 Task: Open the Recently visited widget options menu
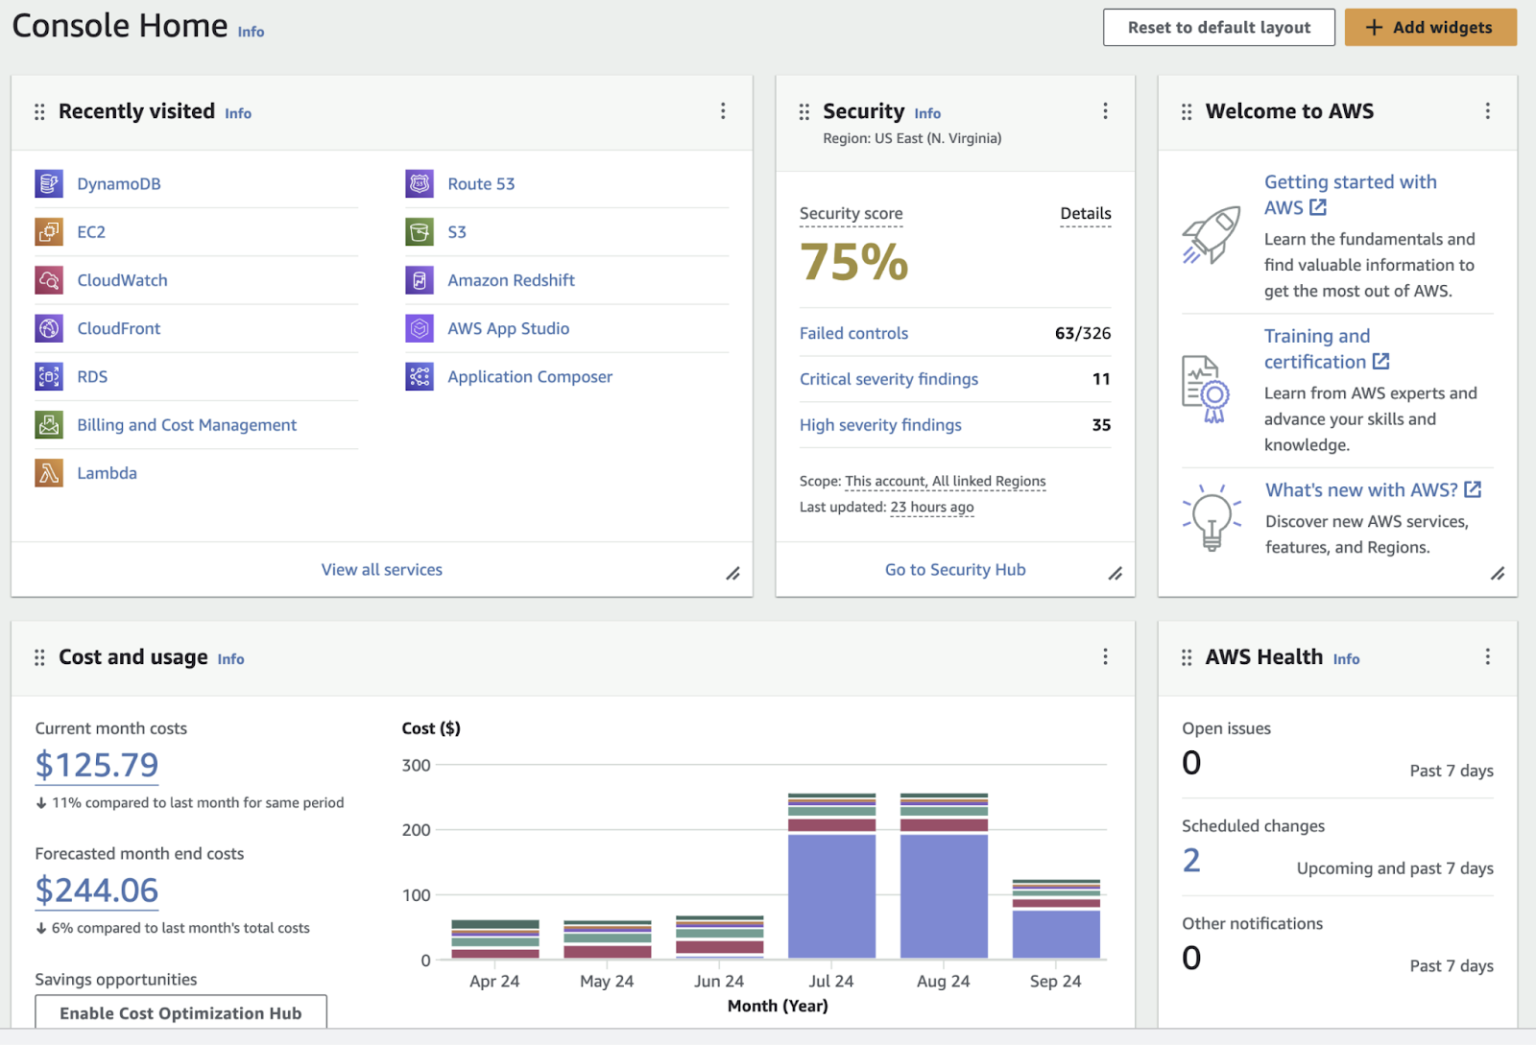(x=723, y=111)
